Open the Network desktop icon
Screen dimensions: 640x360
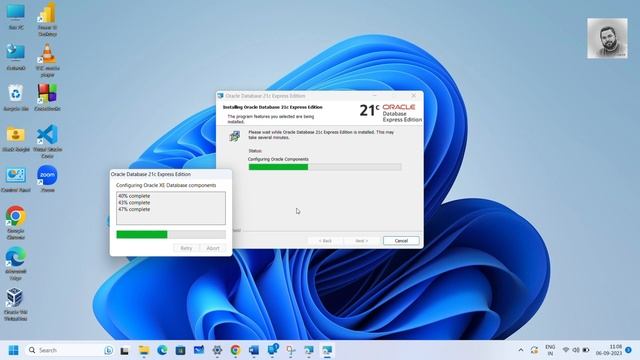click(16, 57)
